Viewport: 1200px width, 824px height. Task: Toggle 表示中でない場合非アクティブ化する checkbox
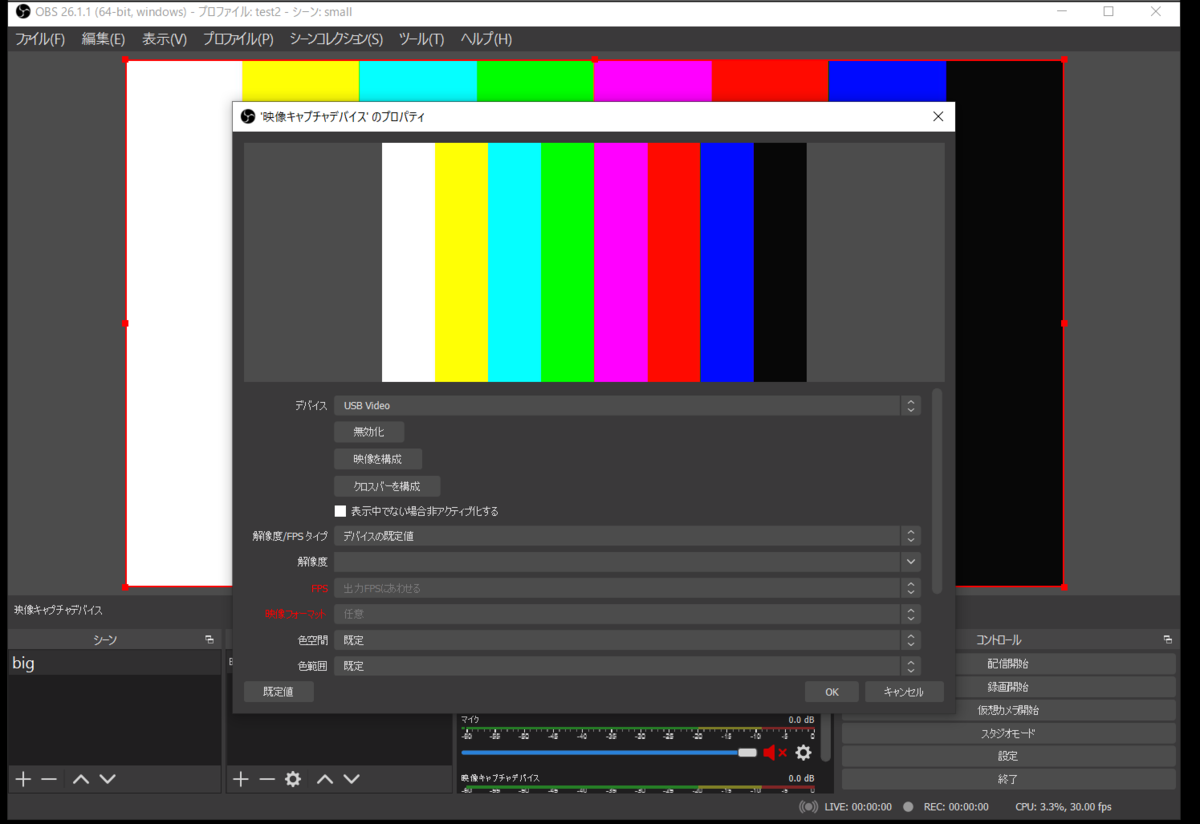[340, 511]
